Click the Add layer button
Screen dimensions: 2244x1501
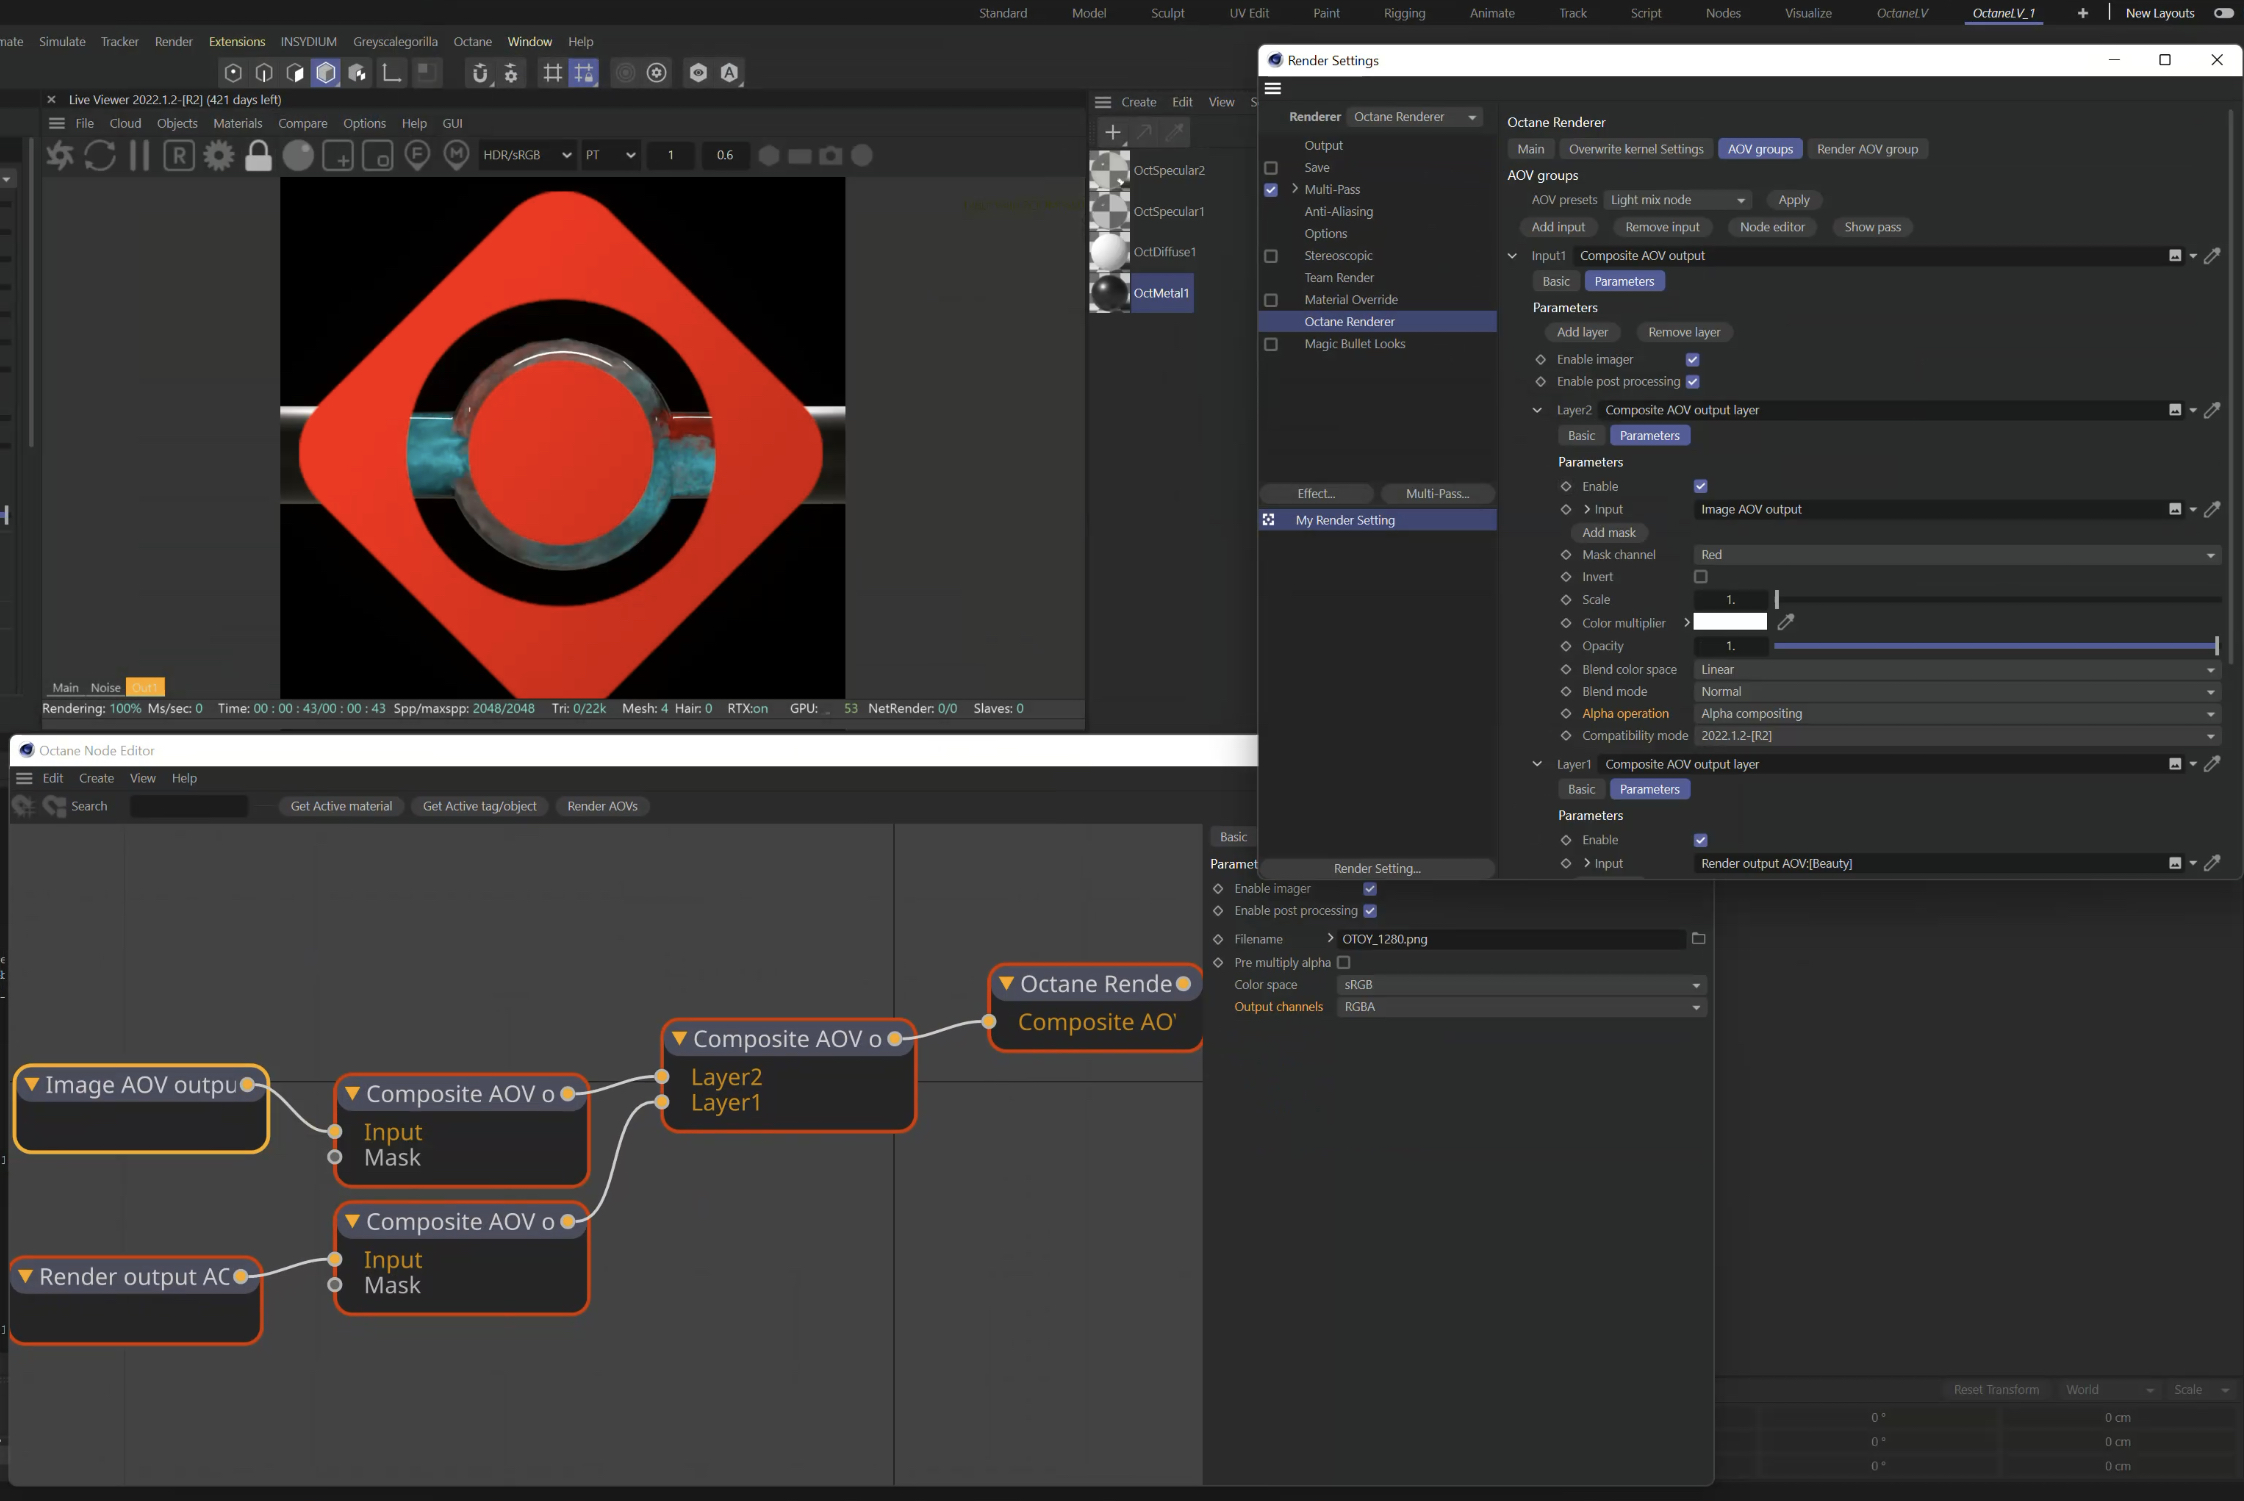click(x=1582, y=332)
